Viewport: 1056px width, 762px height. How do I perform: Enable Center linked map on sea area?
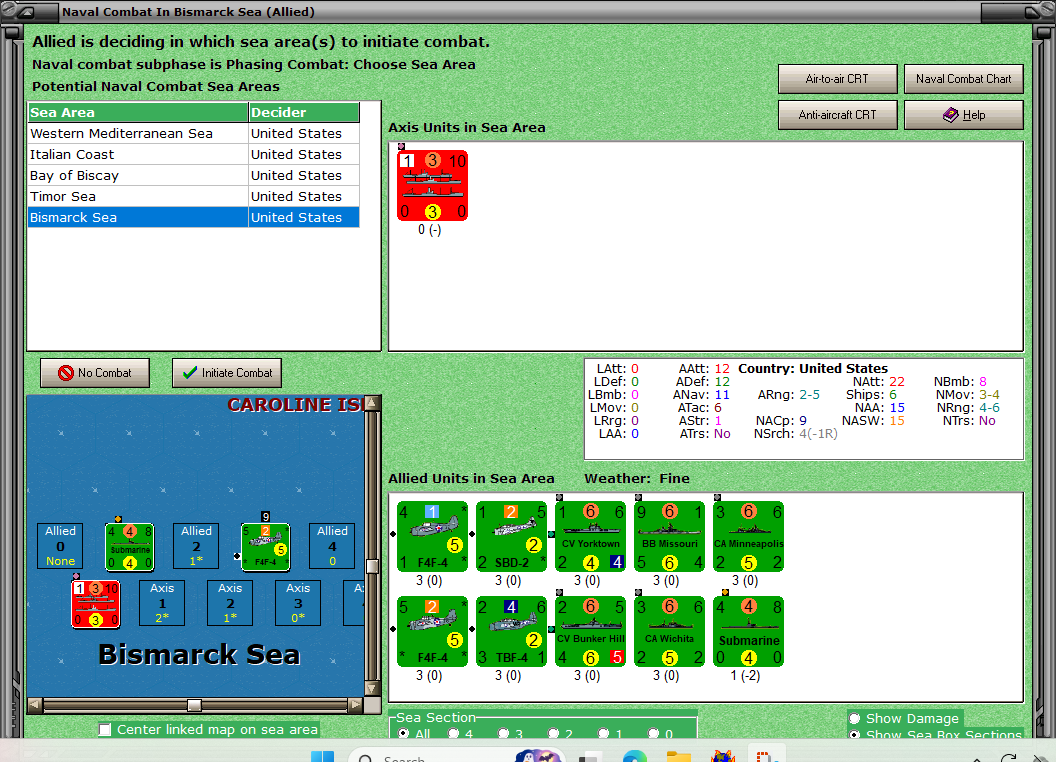pyautogui.click(x=105, y=729)
